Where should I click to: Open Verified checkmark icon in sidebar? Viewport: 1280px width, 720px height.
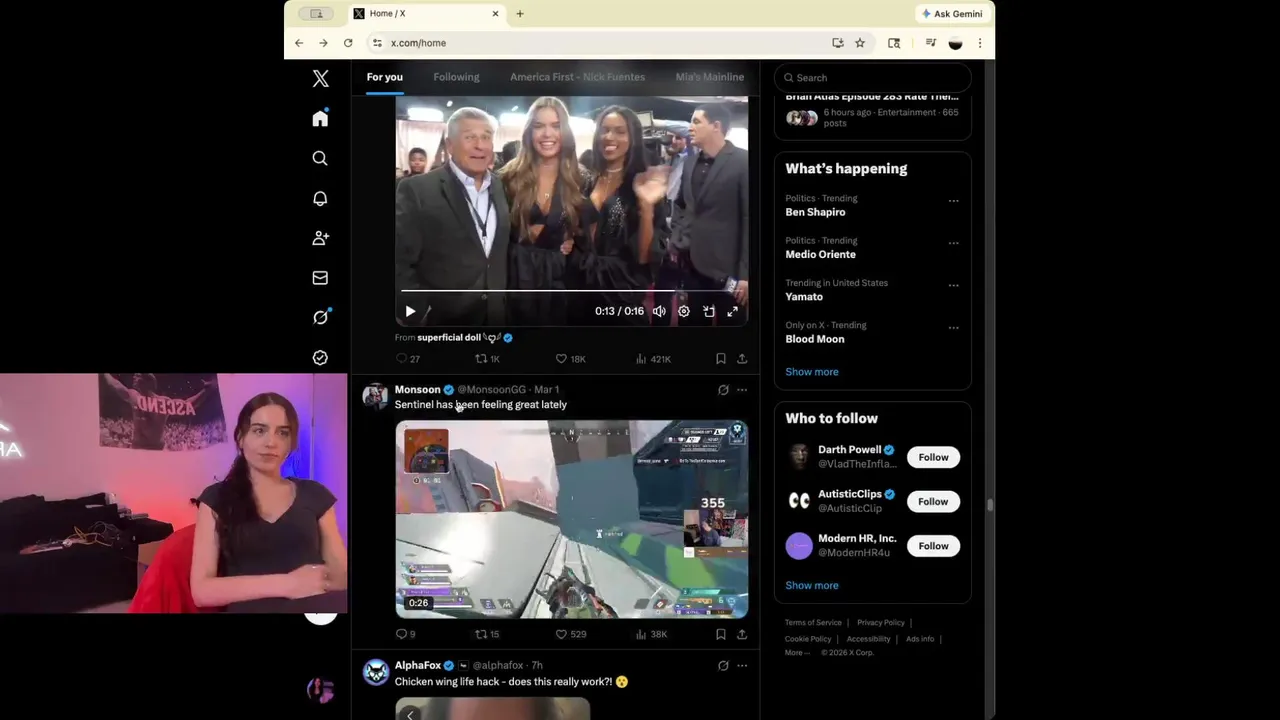pyautogui.click(x=320, y=357)
